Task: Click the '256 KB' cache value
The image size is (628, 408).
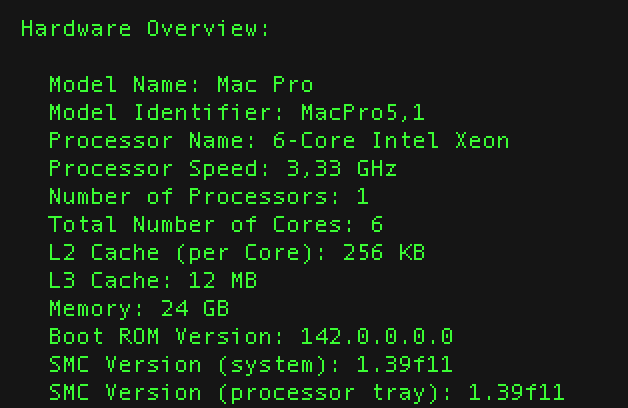Action: (384, 252)
